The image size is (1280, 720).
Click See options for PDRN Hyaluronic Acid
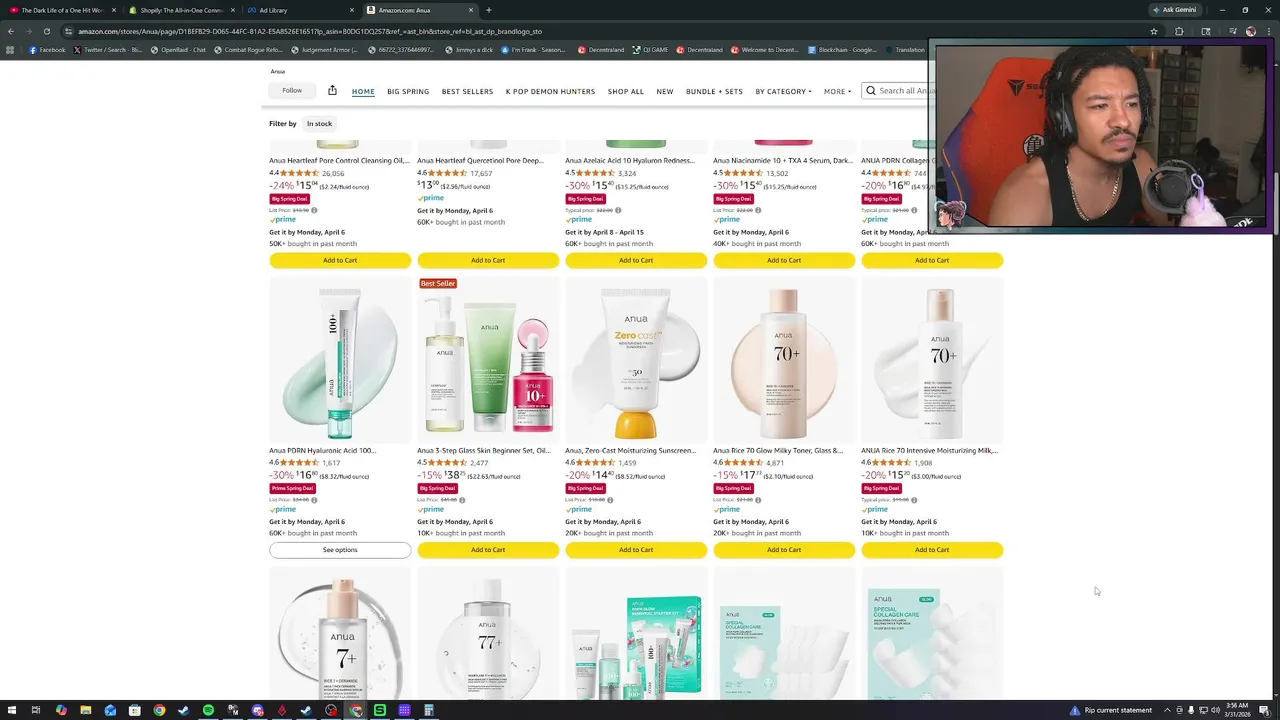tap(340, 550)
